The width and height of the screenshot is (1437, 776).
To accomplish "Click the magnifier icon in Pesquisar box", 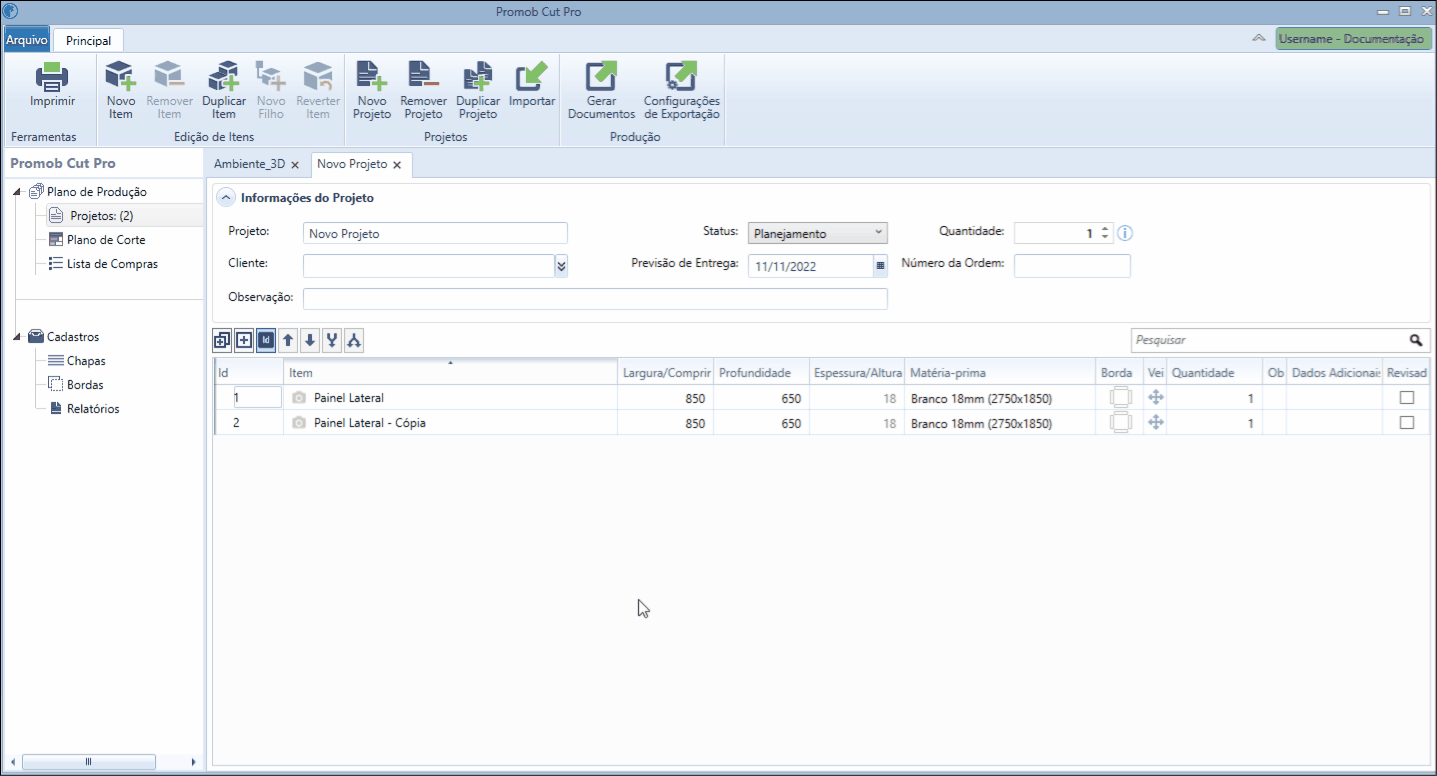I will [x=1416, y=340].
